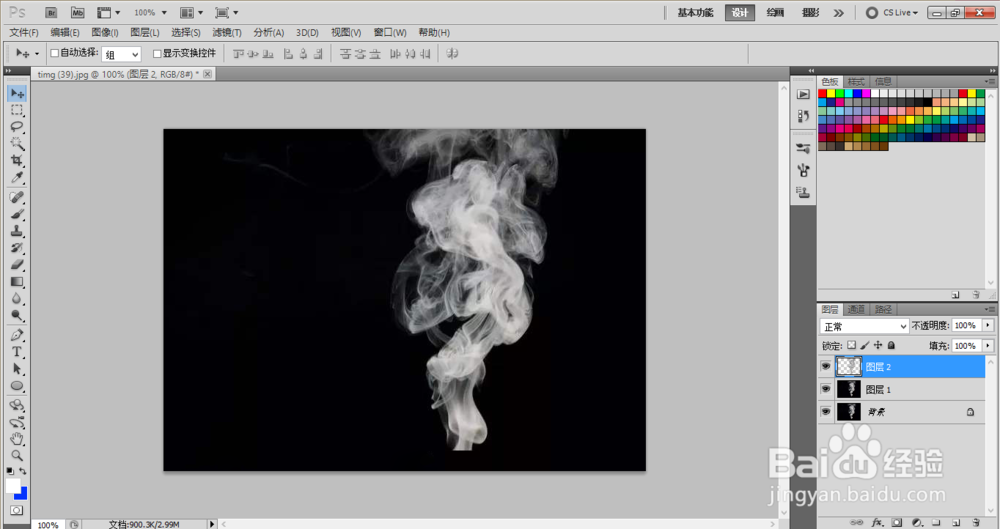Delete layer with trash icon in Layers panel
Screen dimensions: 1000x529
point(976,523)
